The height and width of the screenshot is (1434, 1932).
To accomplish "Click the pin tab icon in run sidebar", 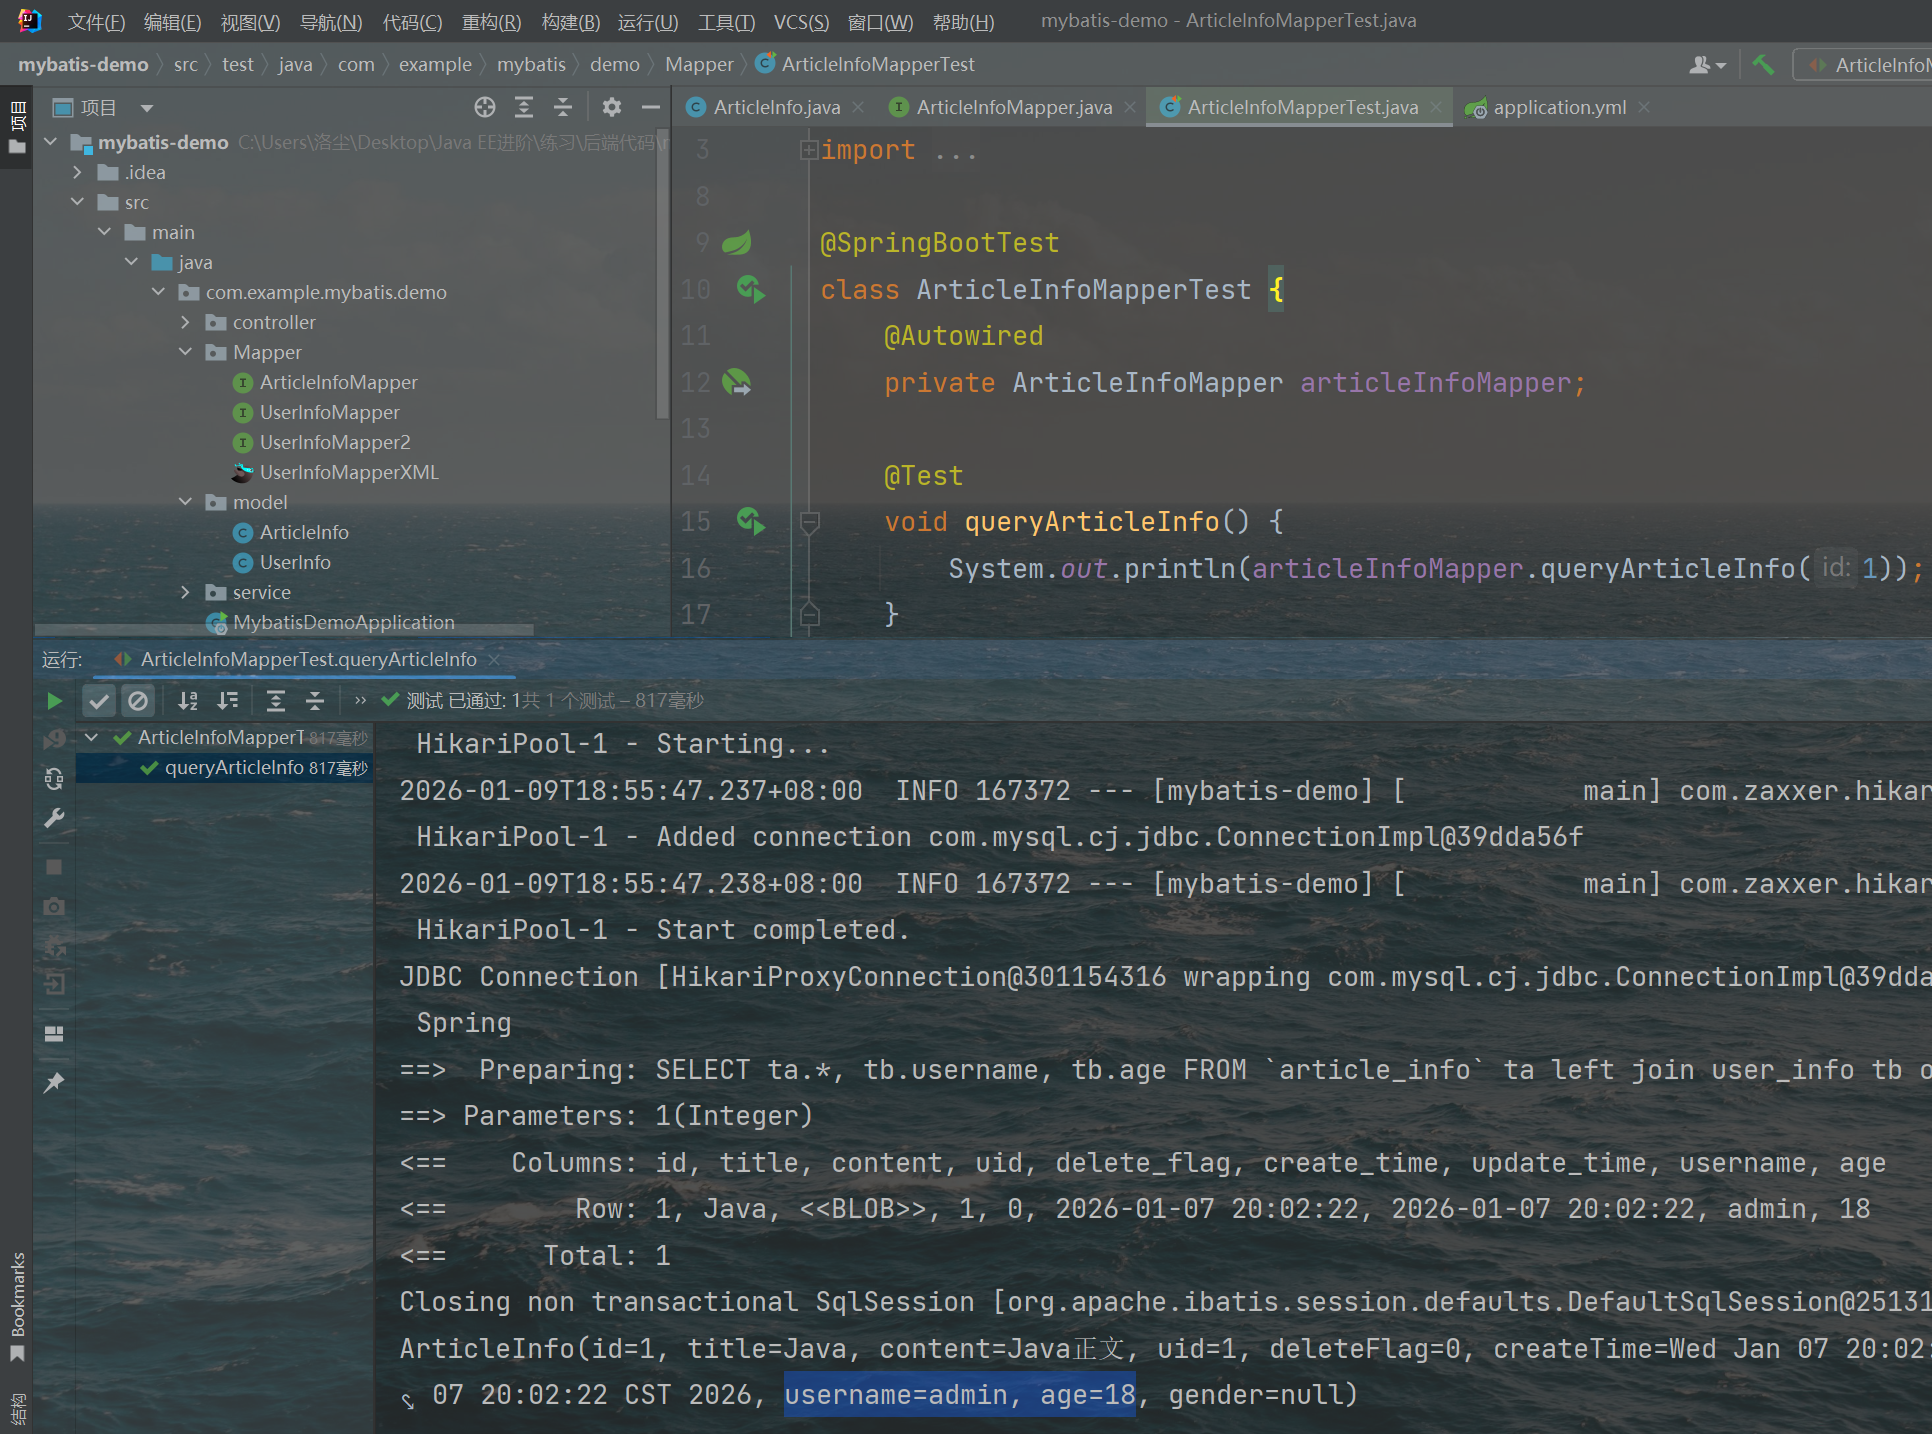I will point(54,1082).
